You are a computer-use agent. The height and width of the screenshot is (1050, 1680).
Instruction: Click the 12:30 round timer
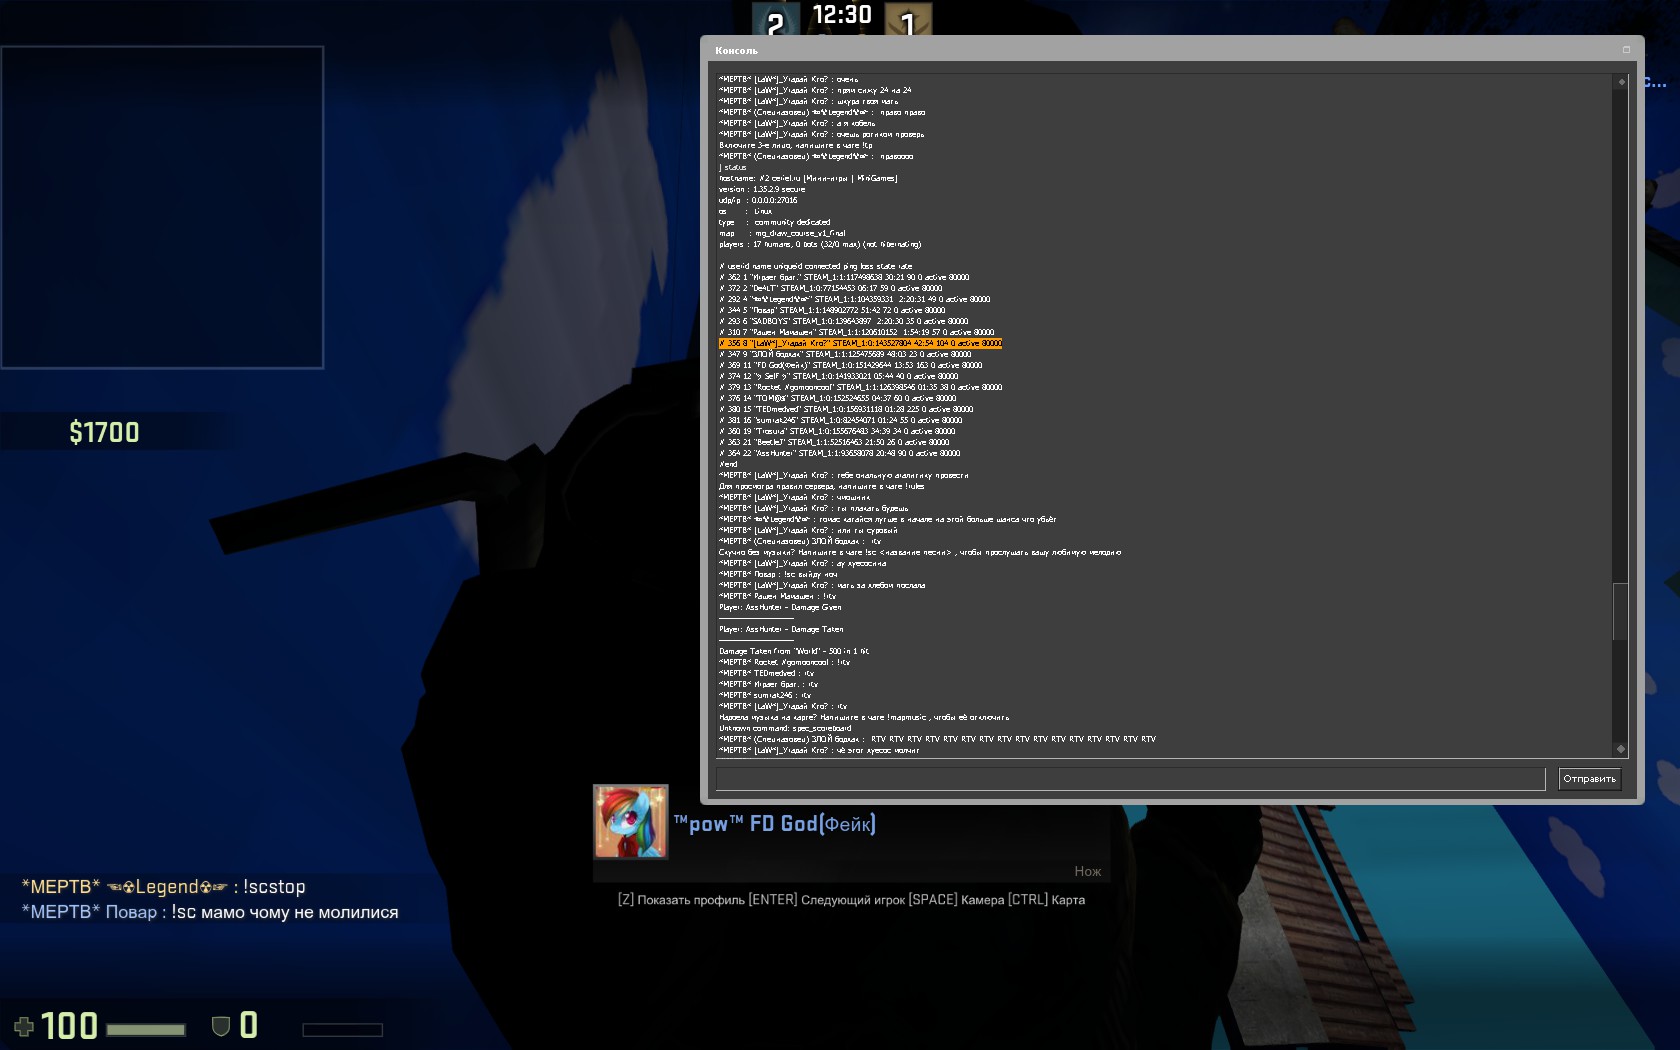[x=842, y=15]
